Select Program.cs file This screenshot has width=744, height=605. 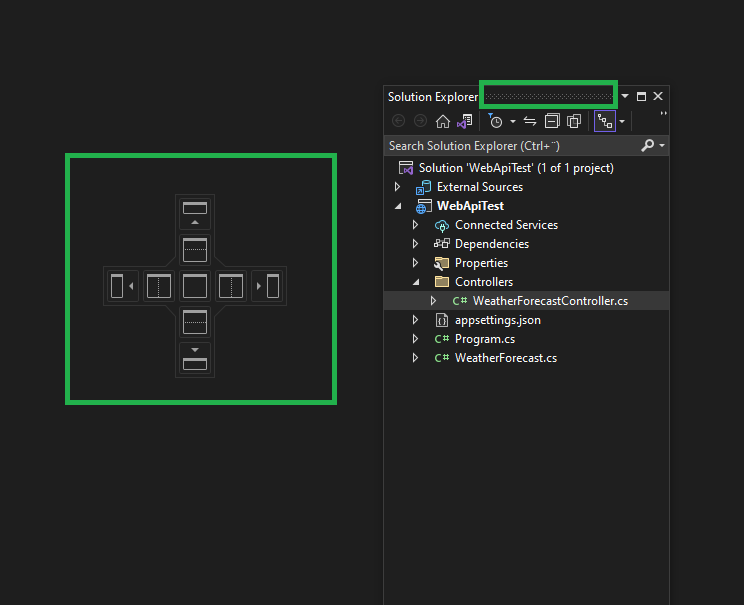485,339
